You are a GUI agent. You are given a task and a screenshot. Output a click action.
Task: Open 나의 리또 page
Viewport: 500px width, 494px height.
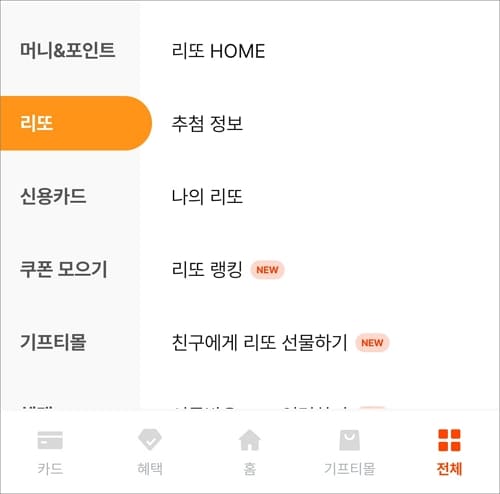point(207,196)
